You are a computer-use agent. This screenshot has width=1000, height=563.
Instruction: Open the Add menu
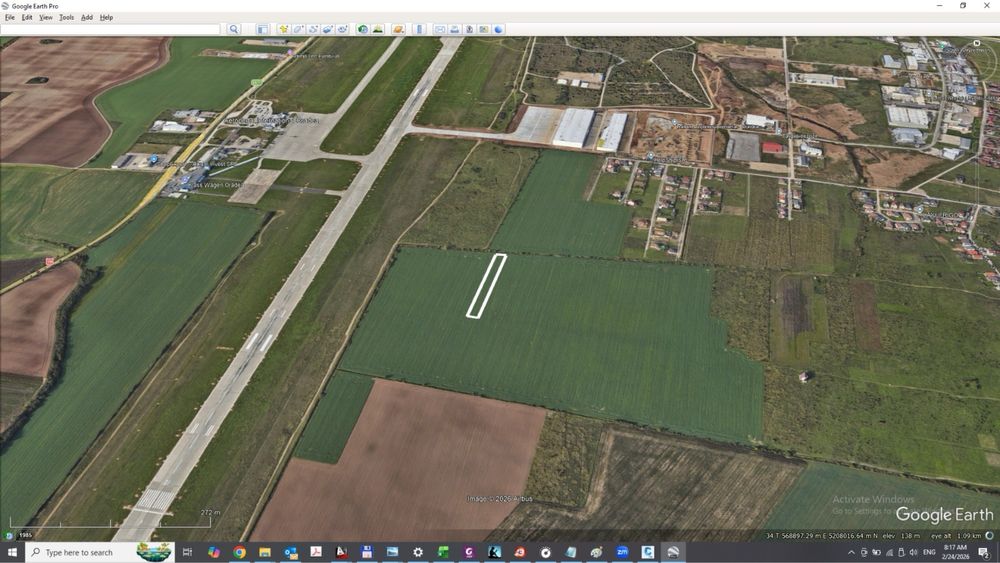pyautogui.click(x=87, y=17)
